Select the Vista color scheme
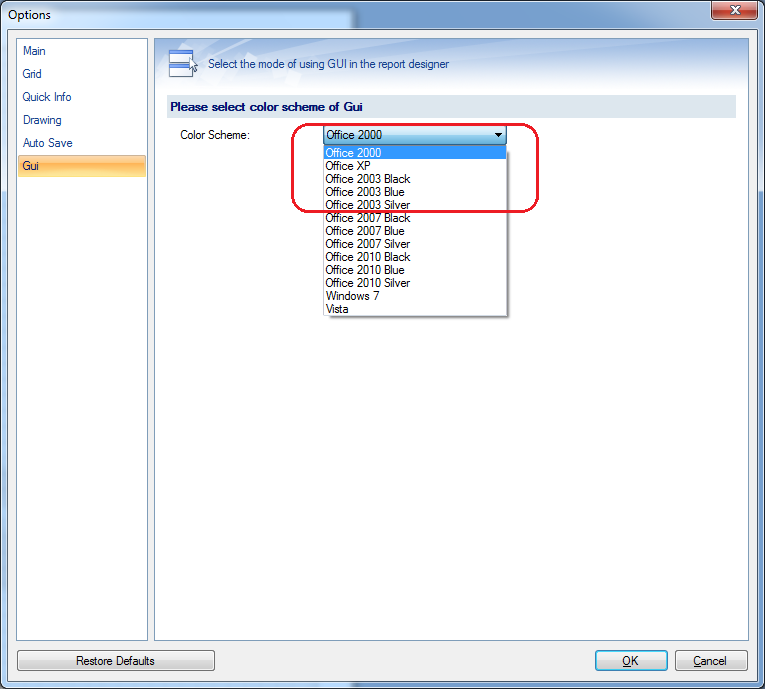 click(x=415, y=309)
